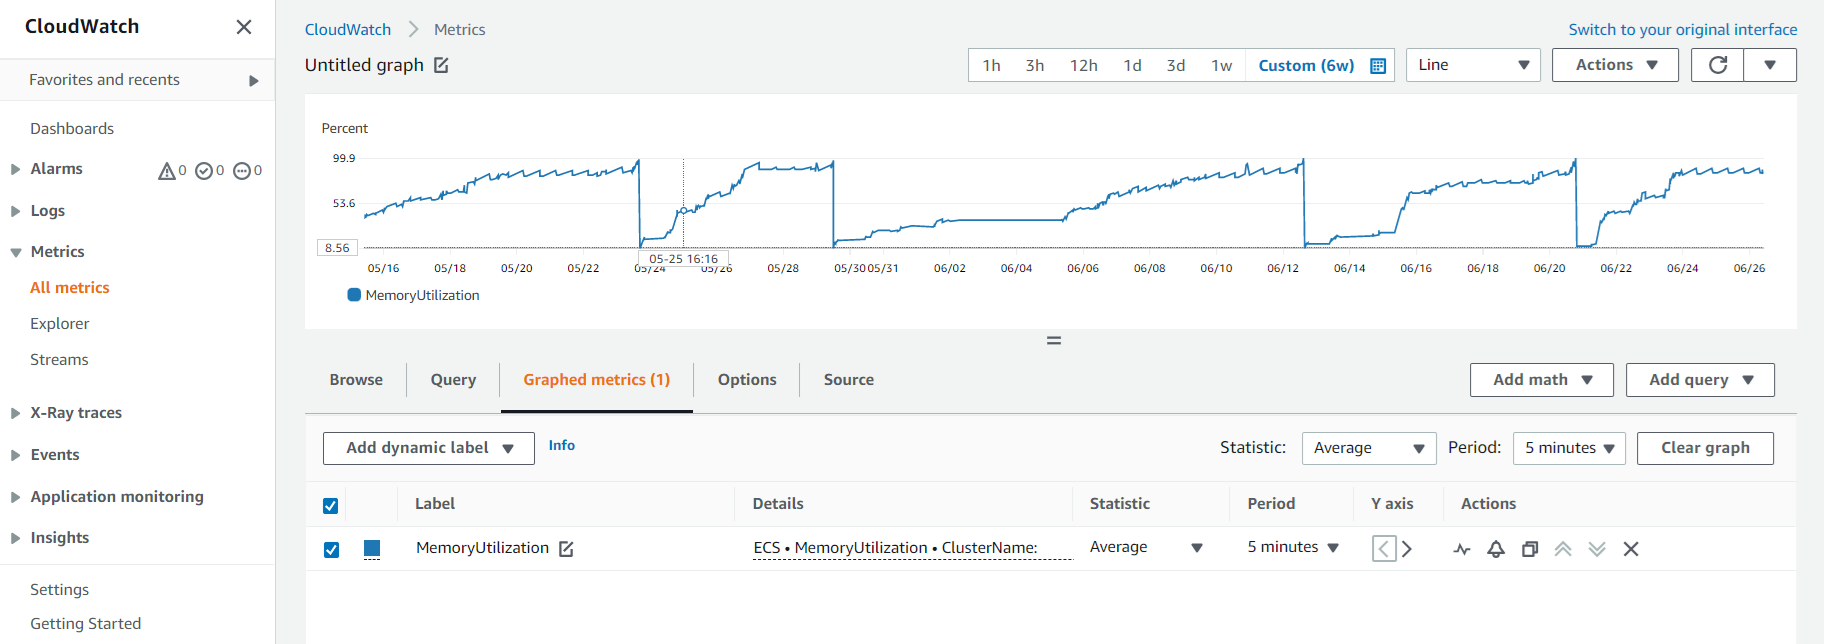Click the insufficient data alarm icon

click(242, 171)
